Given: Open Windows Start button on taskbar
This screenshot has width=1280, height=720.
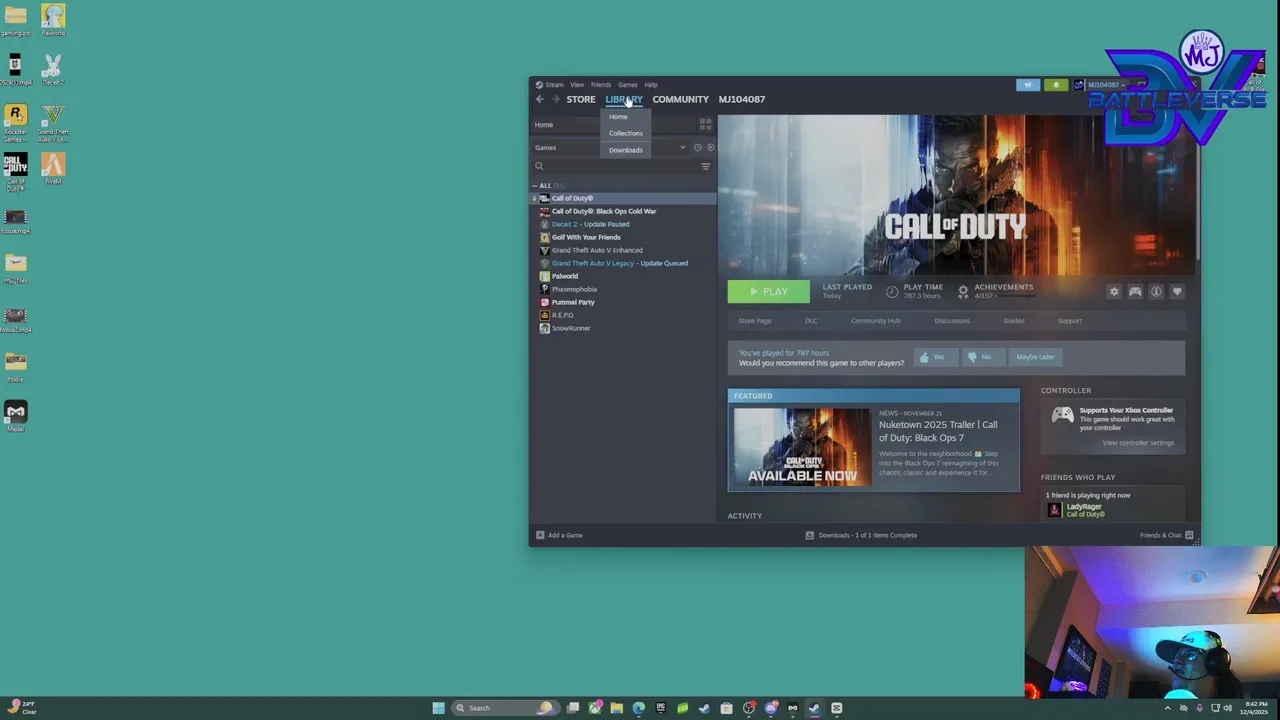Looking at the screenshot, I should click(x=438, y=708).
